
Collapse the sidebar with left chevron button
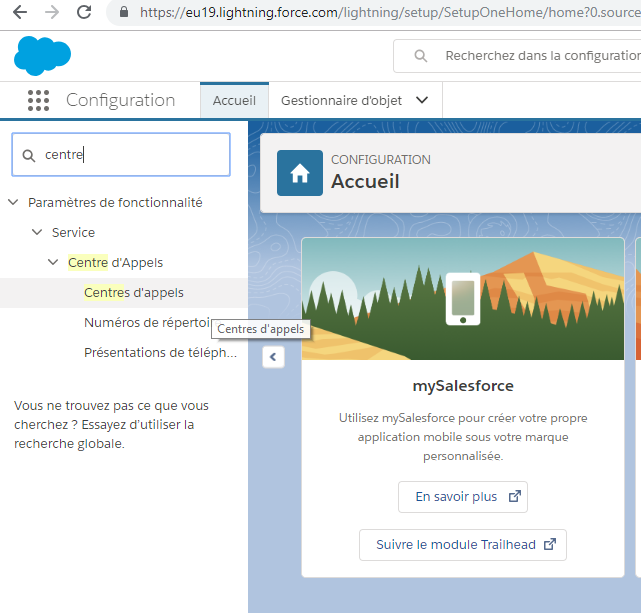pyautogui.click(x=273, y=357)
